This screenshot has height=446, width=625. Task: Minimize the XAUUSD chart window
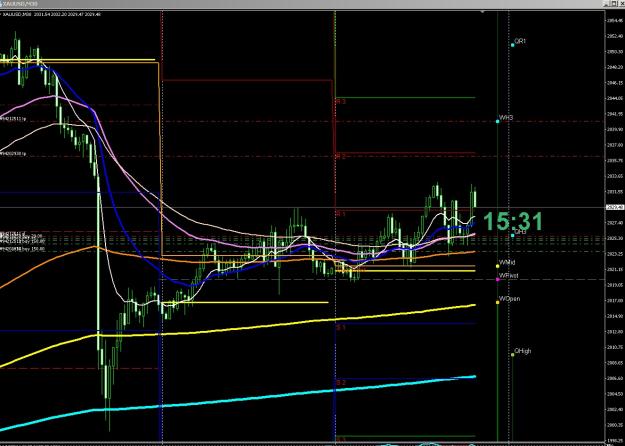point(606,4)
